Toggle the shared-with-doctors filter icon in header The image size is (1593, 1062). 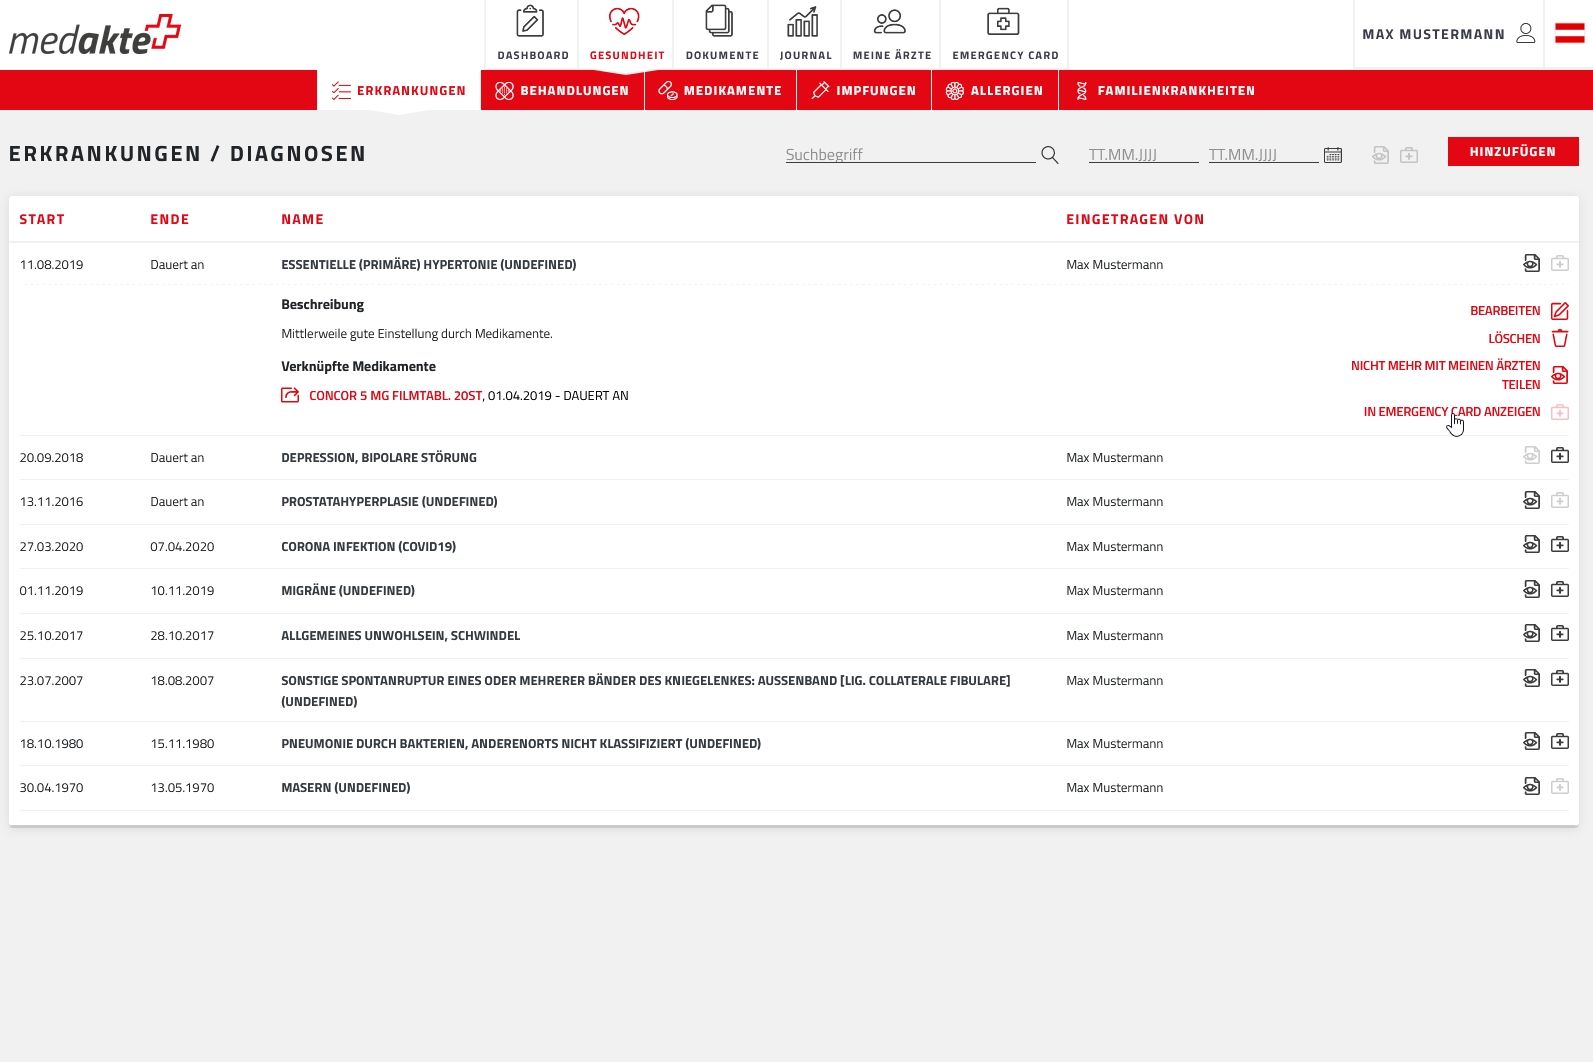pyautogui.click(x=1381, y=155)
